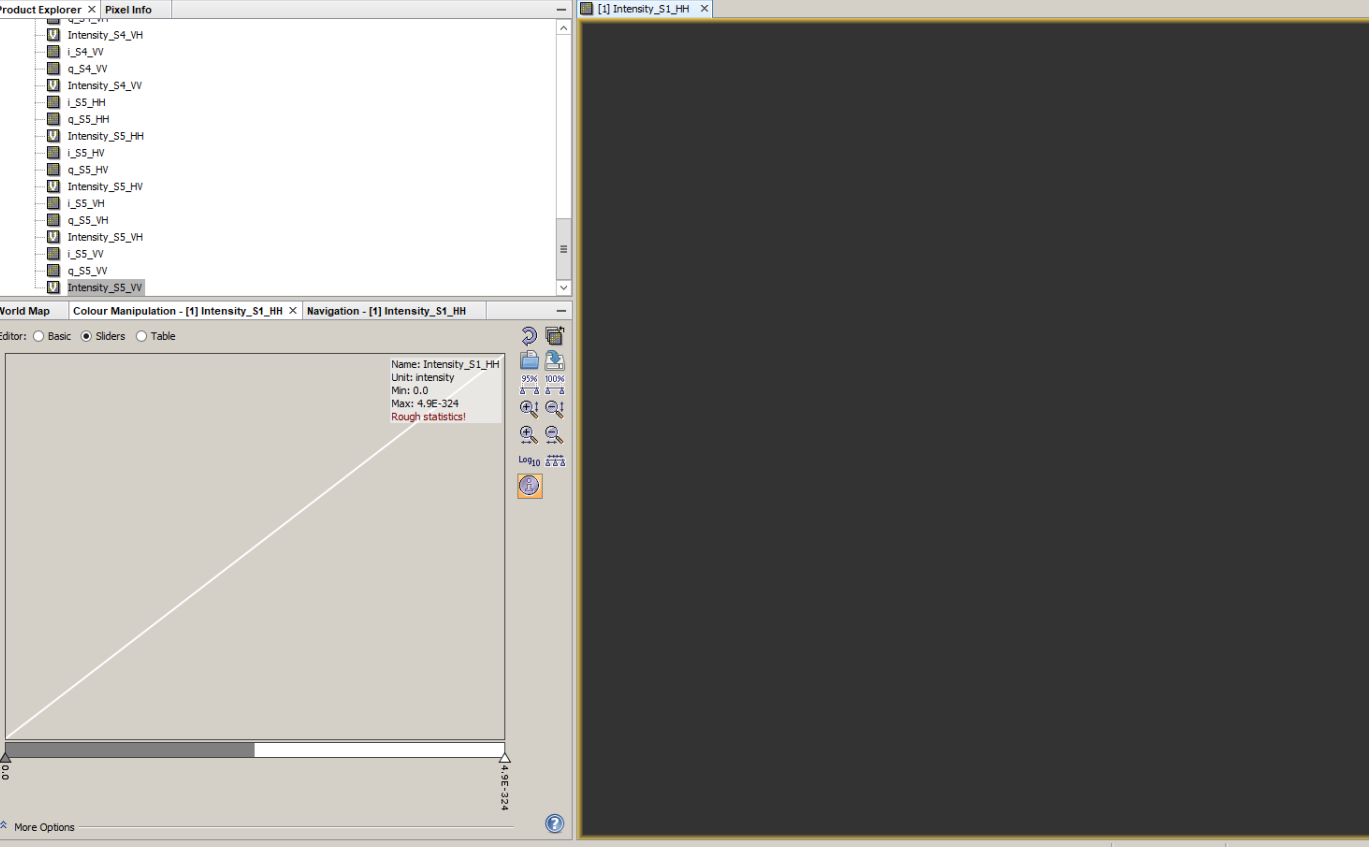Choose the Sliders editor option

pos(86,337)
